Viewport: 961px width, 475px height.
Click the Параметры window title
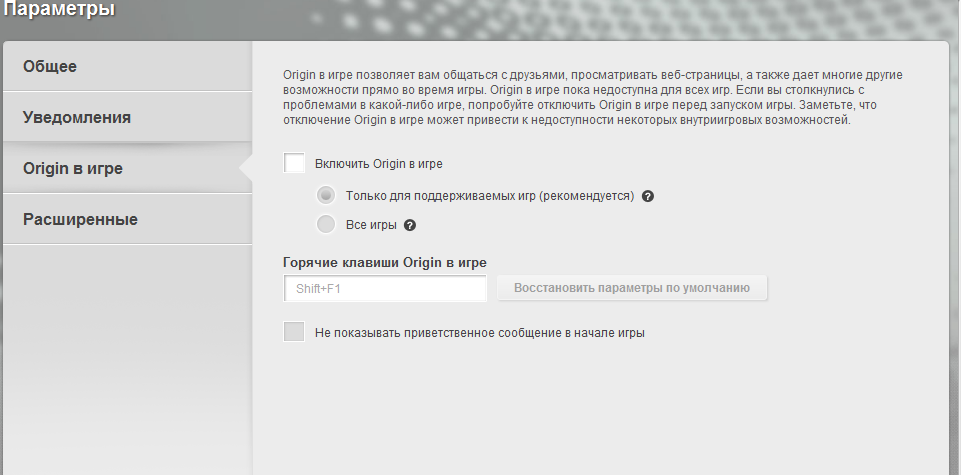[x=59, y=9]
